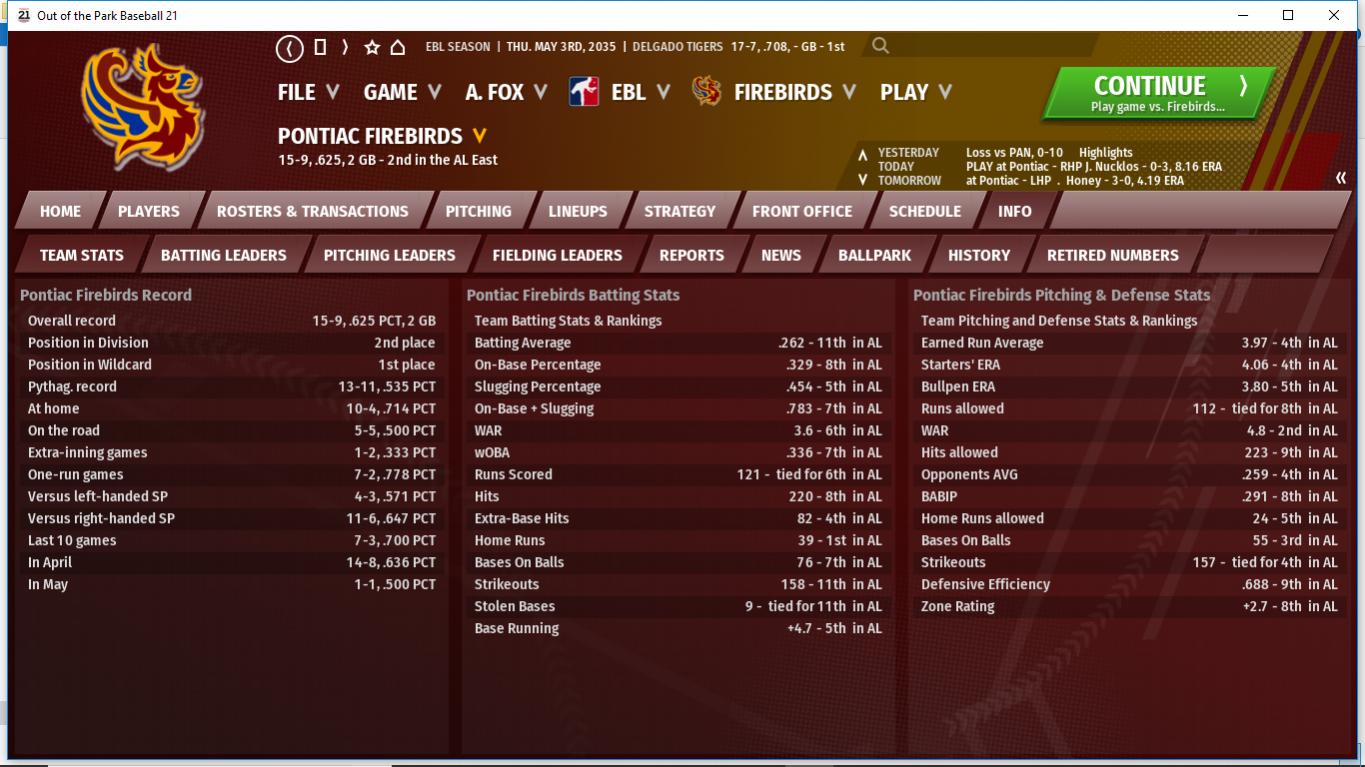Go to ROSTERS & TRANSACTIONS tab

tap(313, 211)
